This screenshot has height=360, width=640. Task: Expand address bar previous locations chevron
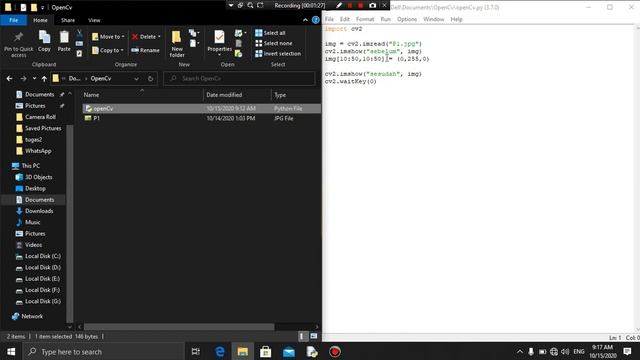tap(136, 78)
